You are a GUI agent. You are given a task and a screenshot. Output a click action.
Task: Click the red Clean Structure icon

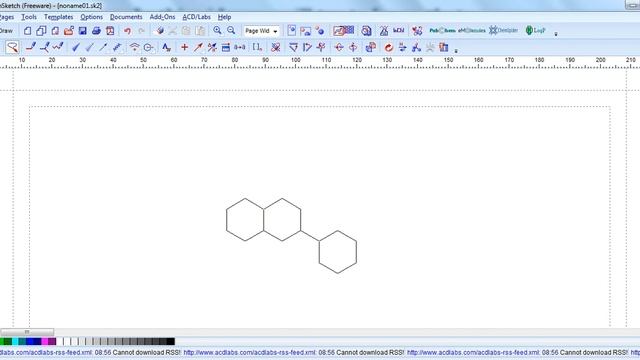pos(389,47)
